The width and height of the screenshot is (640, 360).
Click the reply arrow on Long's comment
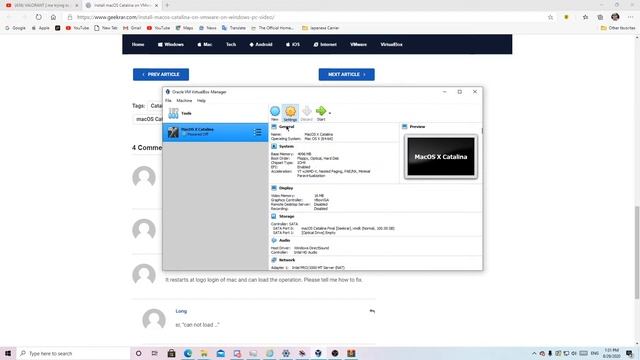click(x=372, y=311)
